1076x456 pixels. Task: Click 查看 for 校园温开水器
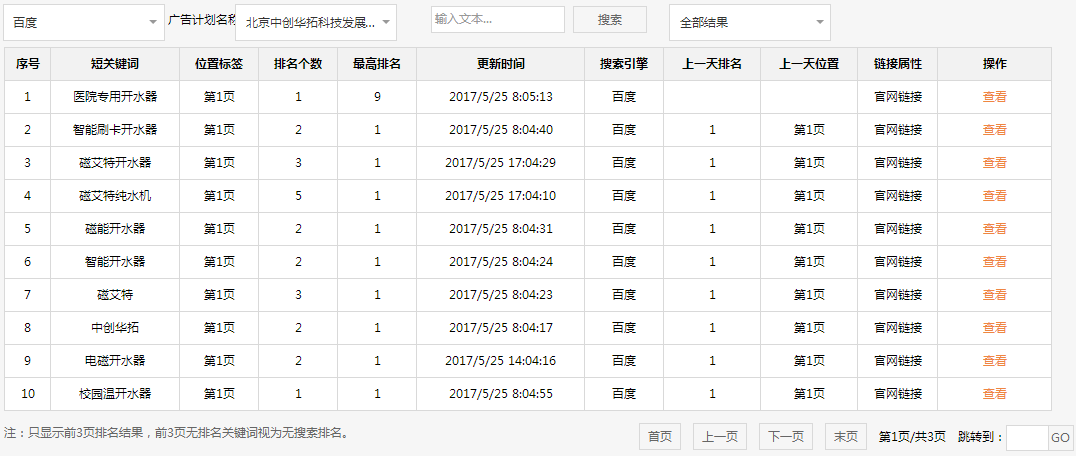point(994,394)
